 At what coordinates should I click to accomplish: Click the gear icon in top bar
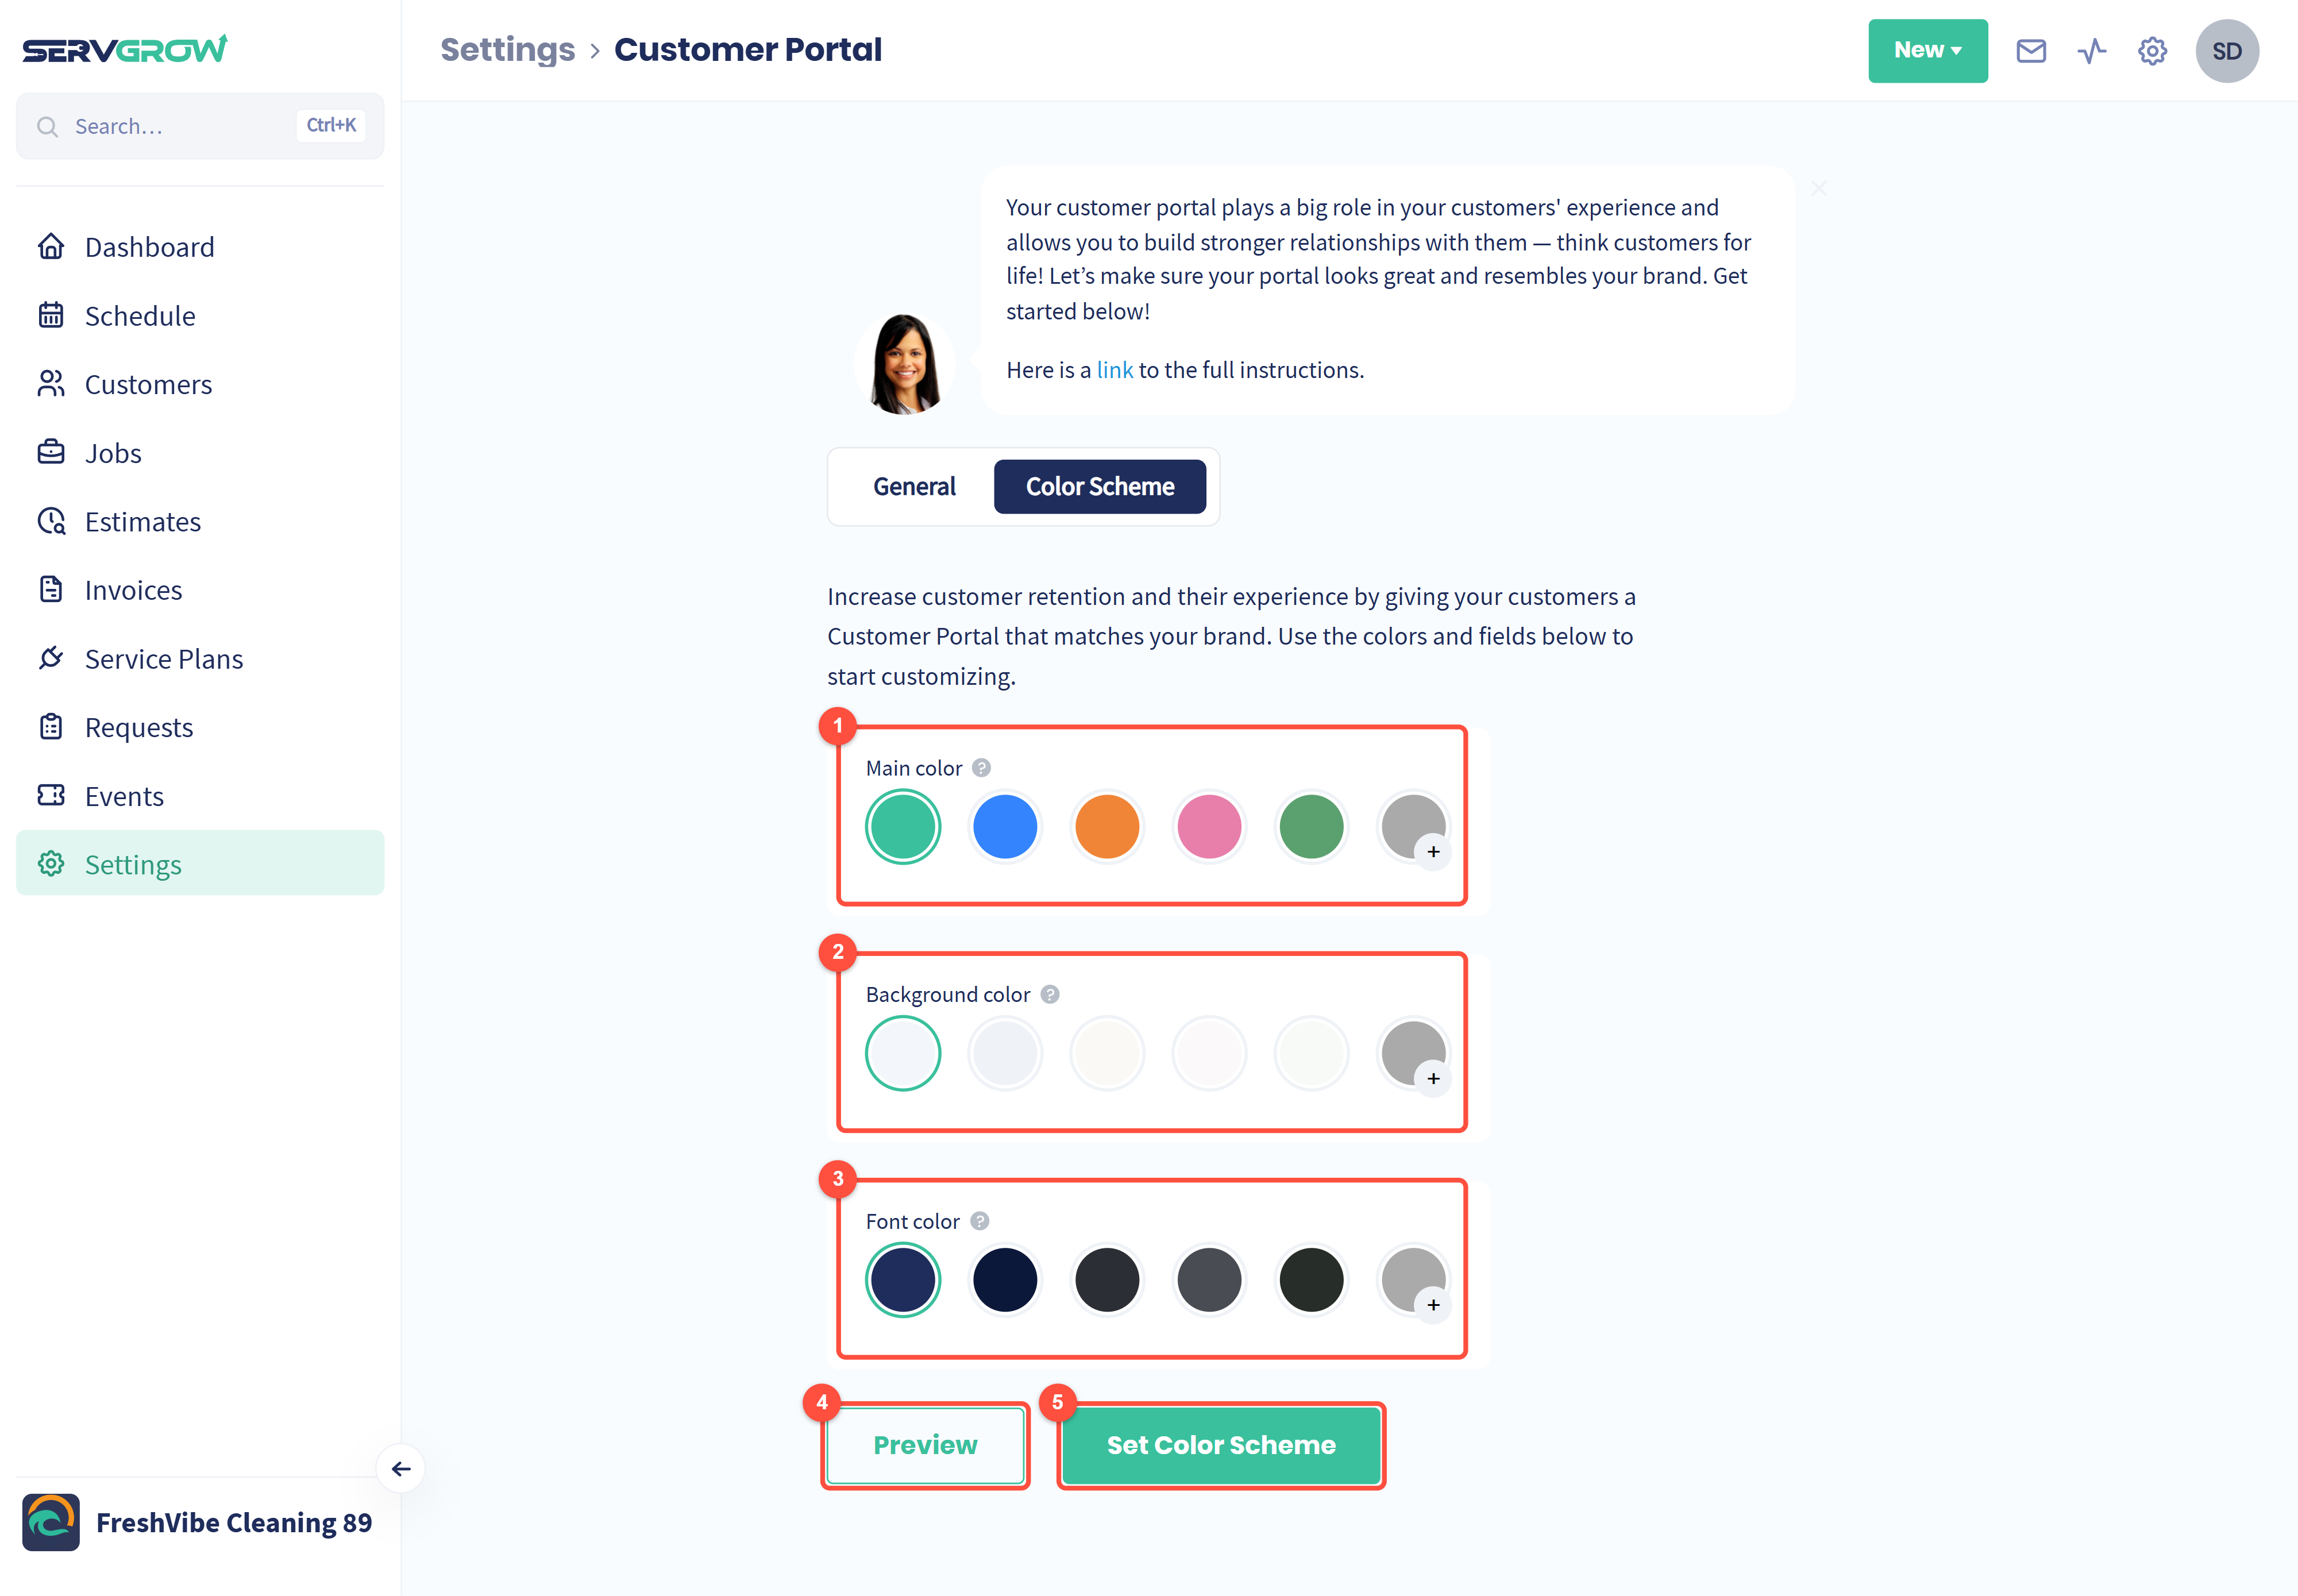(2152, 51)
